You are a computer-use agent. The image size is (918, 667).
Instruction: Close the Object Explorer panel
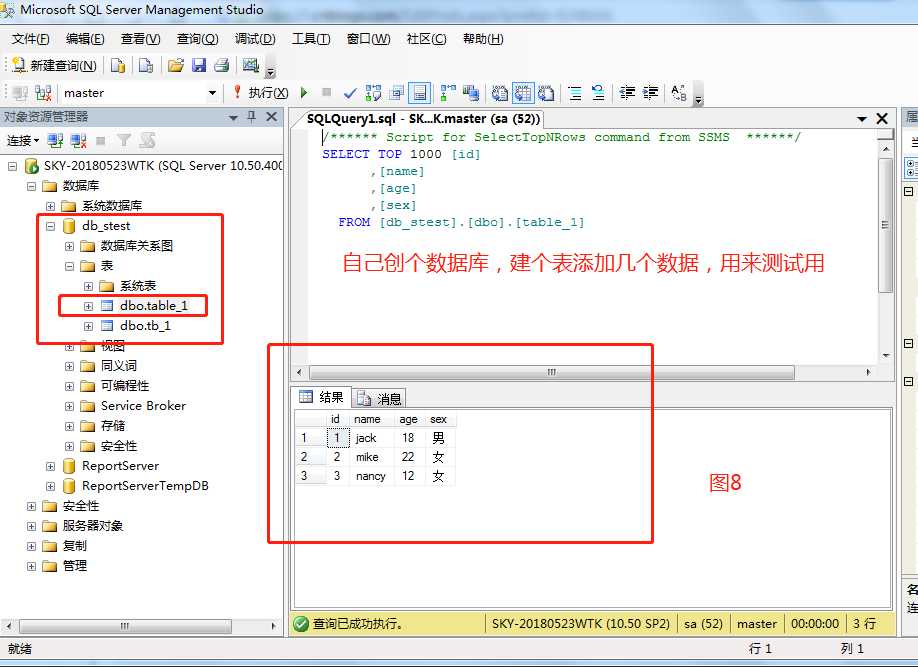click(271, 117)
